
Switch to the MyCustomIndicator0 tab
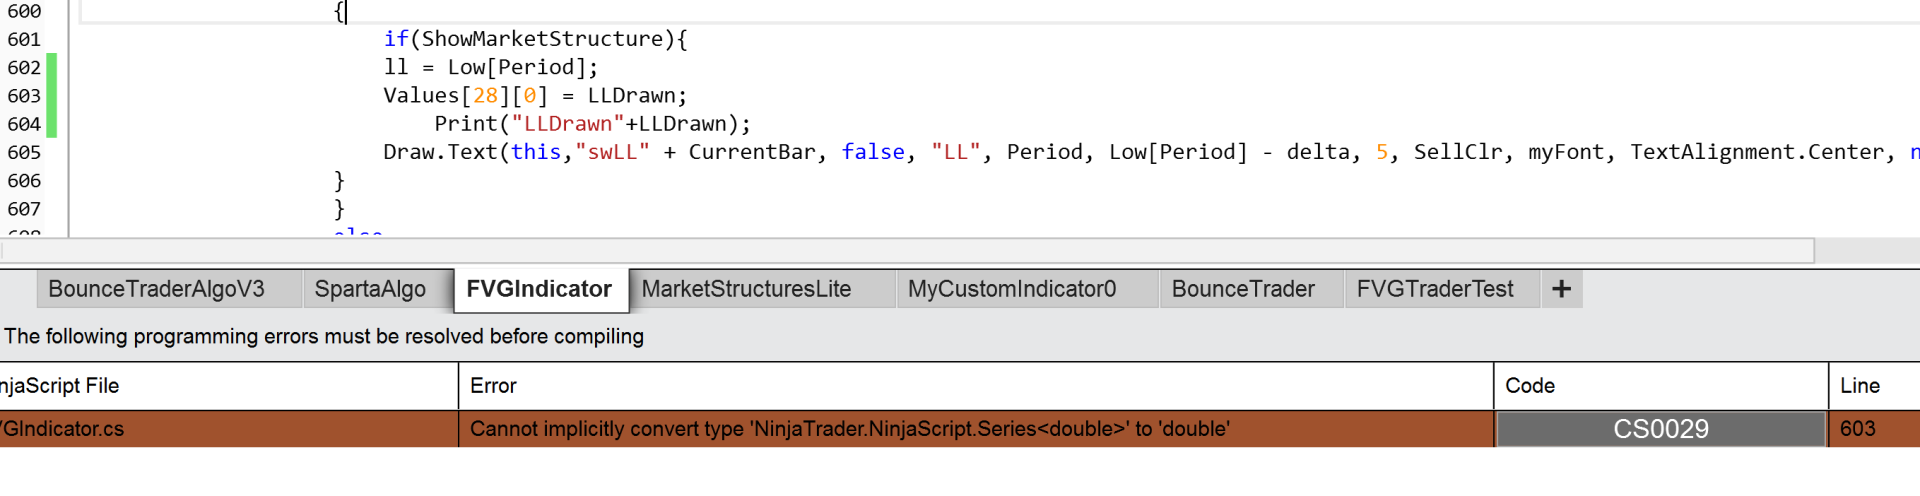click(x=1026, y=289)
